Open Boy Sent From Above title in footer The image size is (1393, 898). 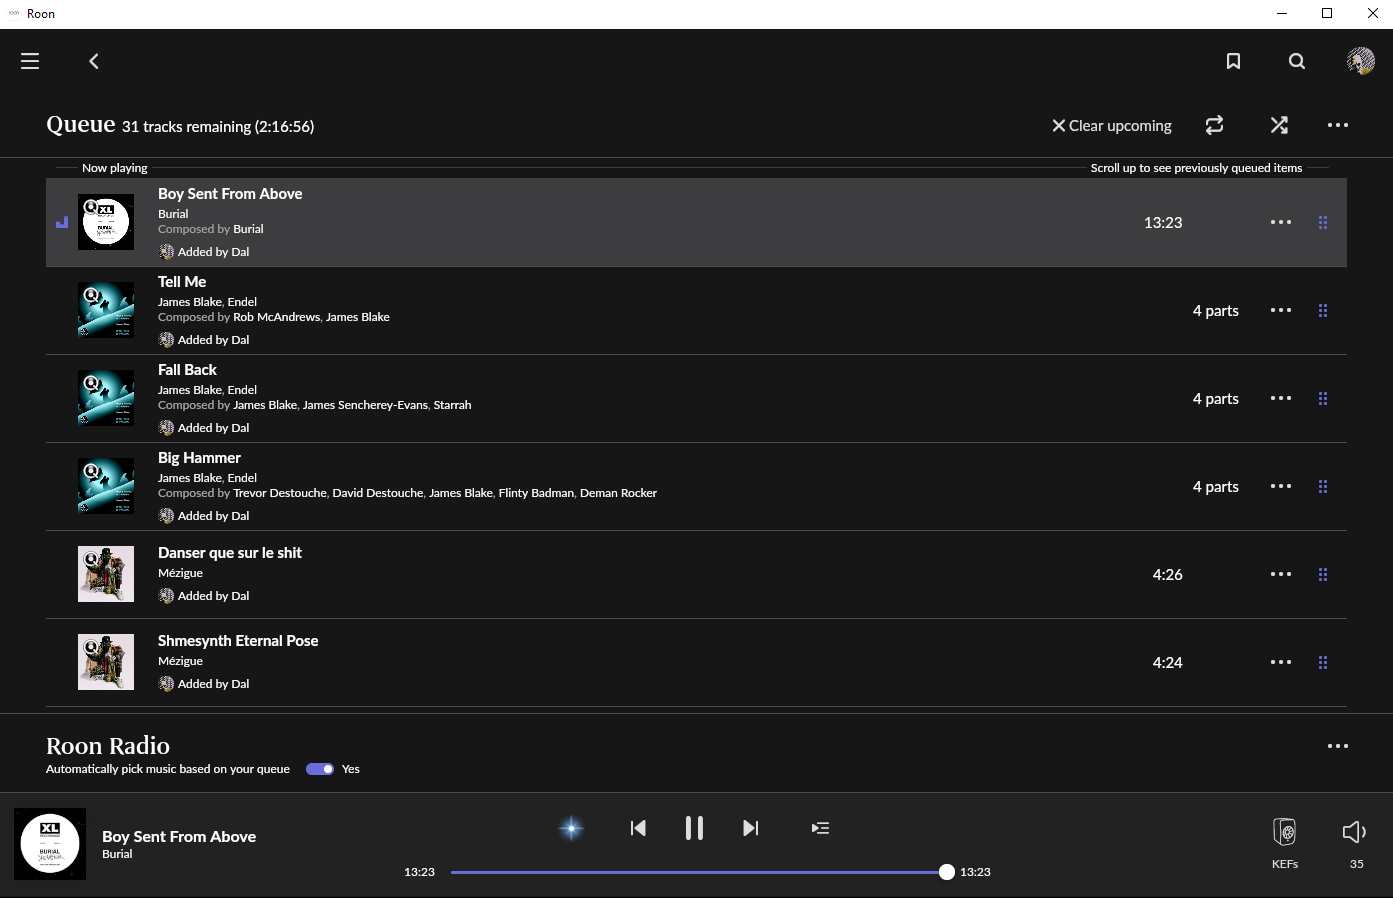pos(179,836)
